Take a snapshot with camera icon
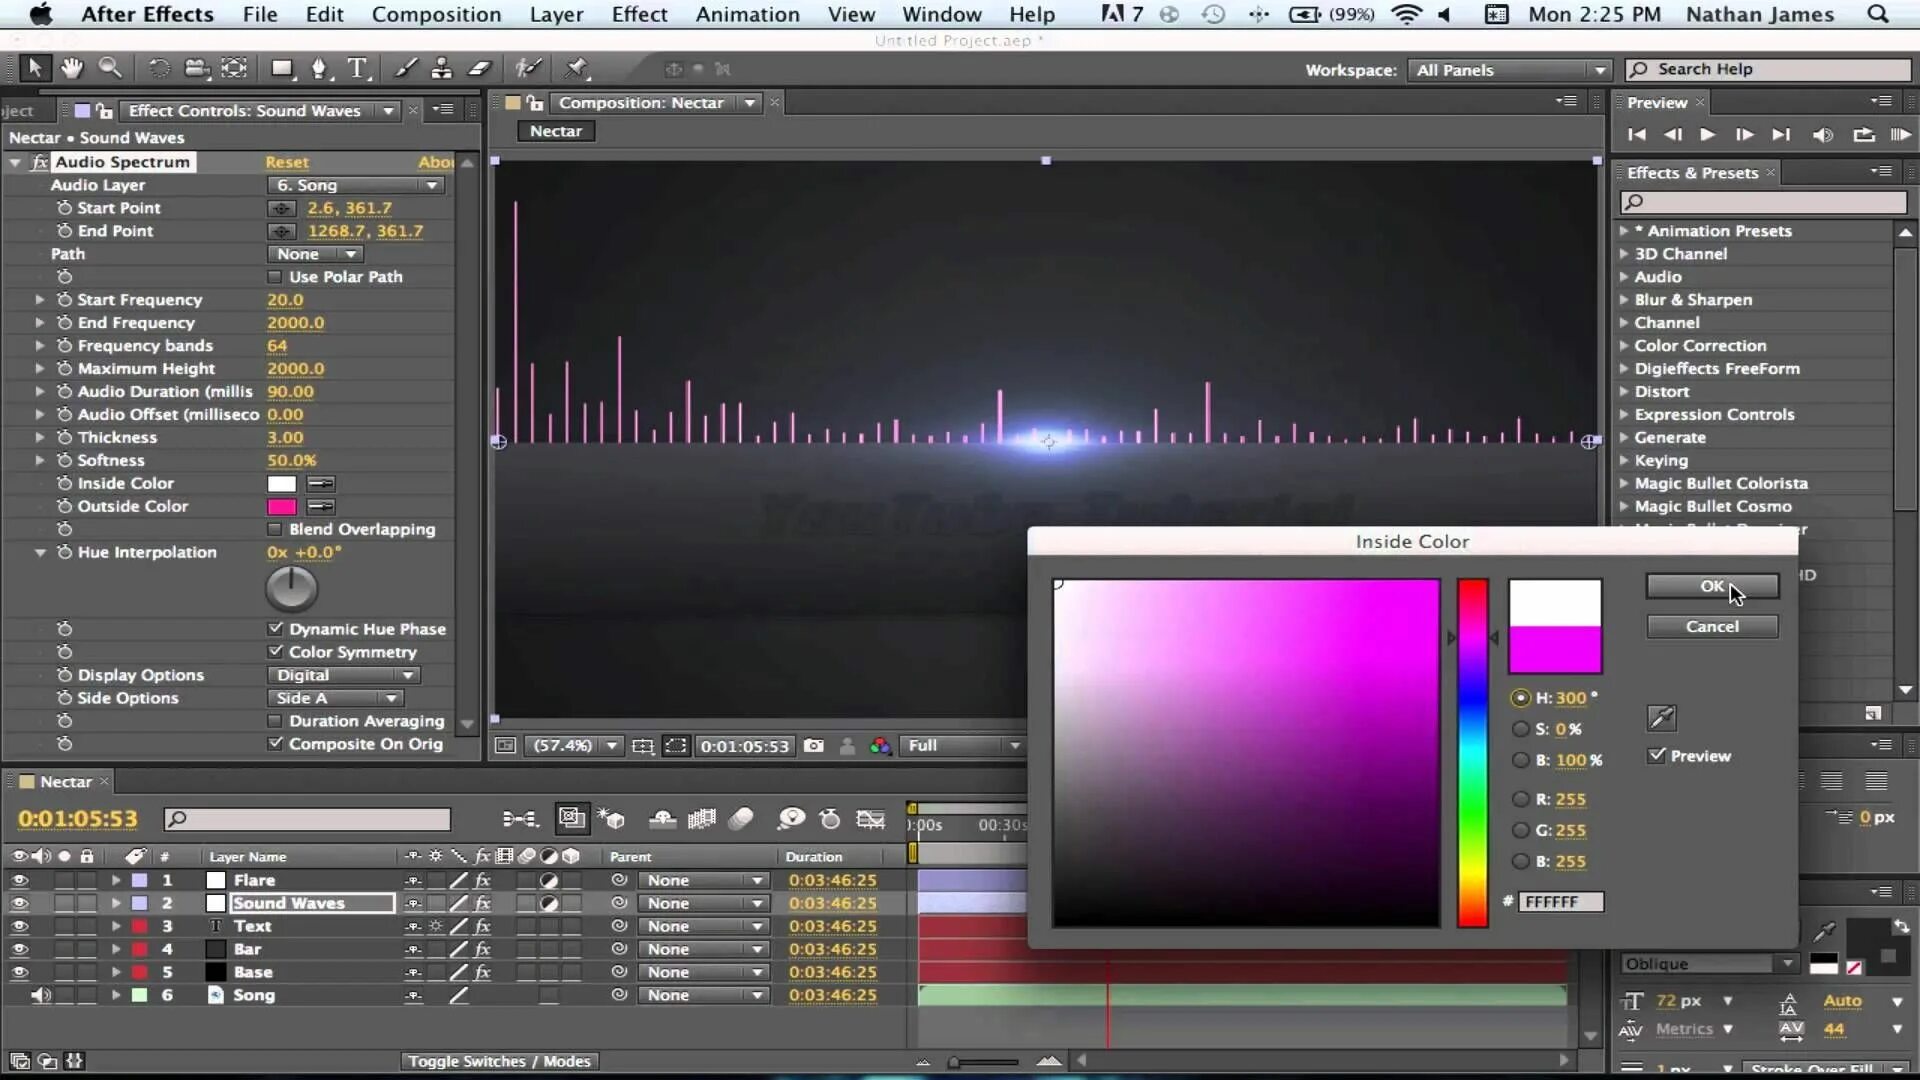This screenshot has width=1920, height=1080. 814,746
